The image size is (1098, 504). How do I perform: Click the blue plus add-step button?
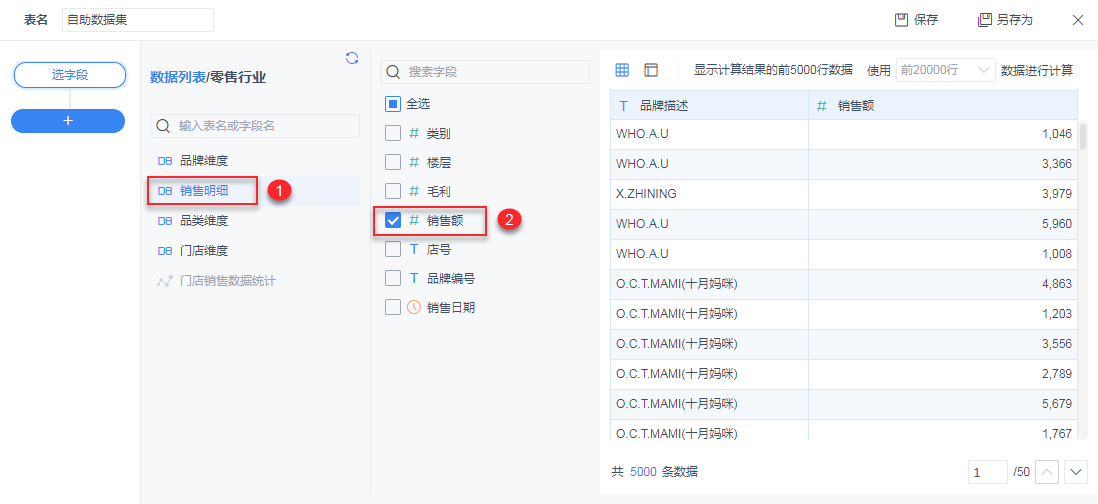68,120
